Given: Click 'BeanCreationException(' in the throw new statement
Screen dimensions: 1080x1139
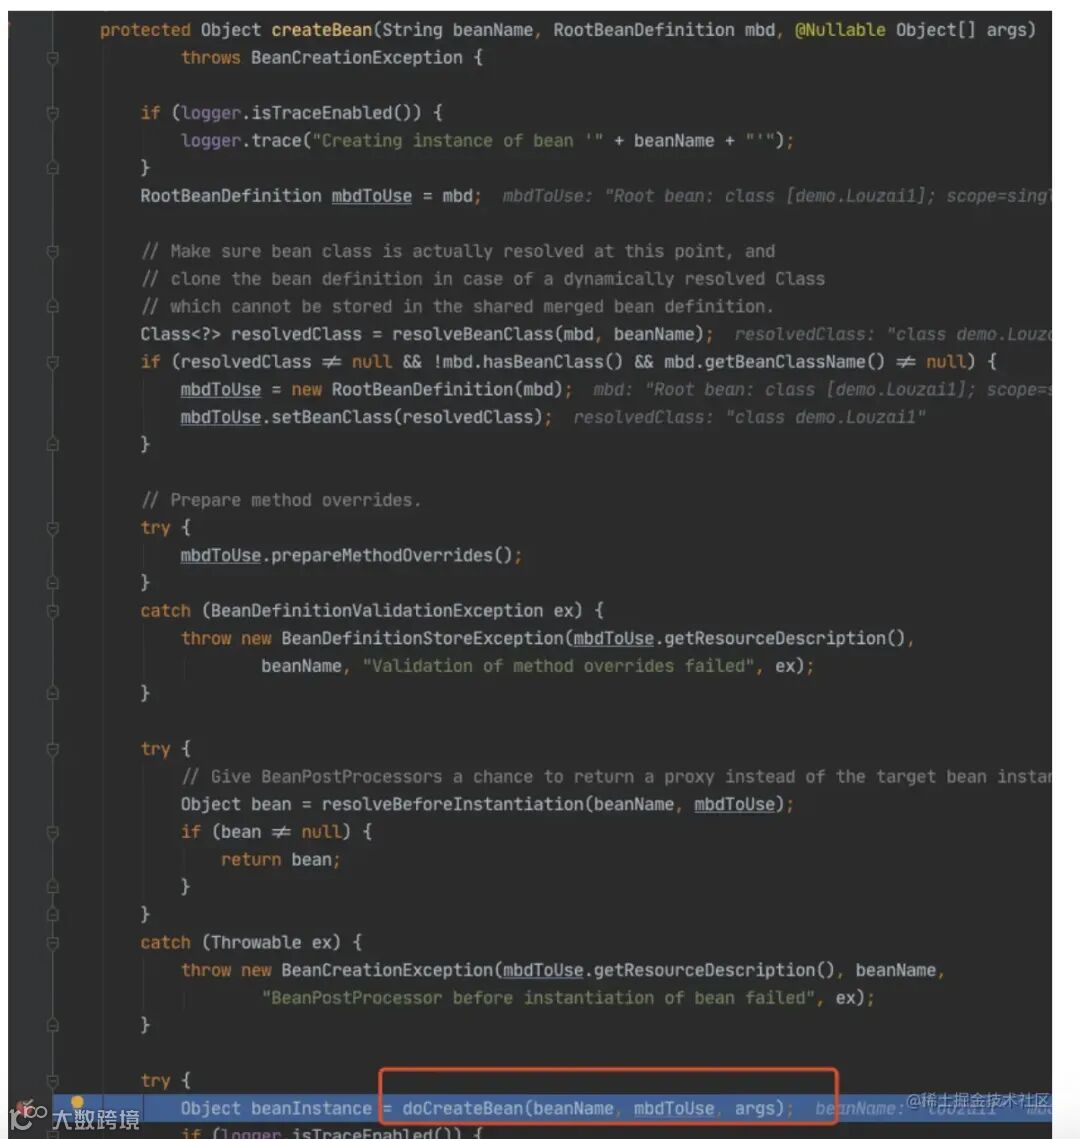Looking at the screenshot, I should click(x=391, y=970).
